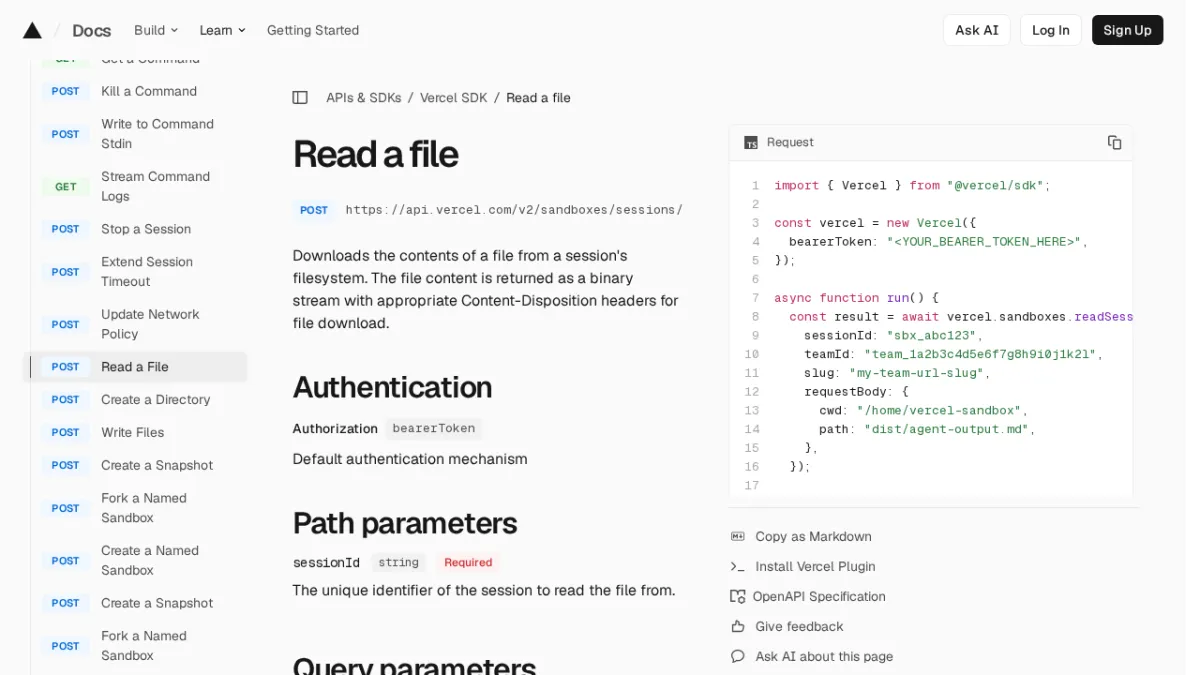The image size is (1200, 675).
Task: Click code line with "dist/agent-output.md"
Action: pyautogui.click(x=927, y=429)
